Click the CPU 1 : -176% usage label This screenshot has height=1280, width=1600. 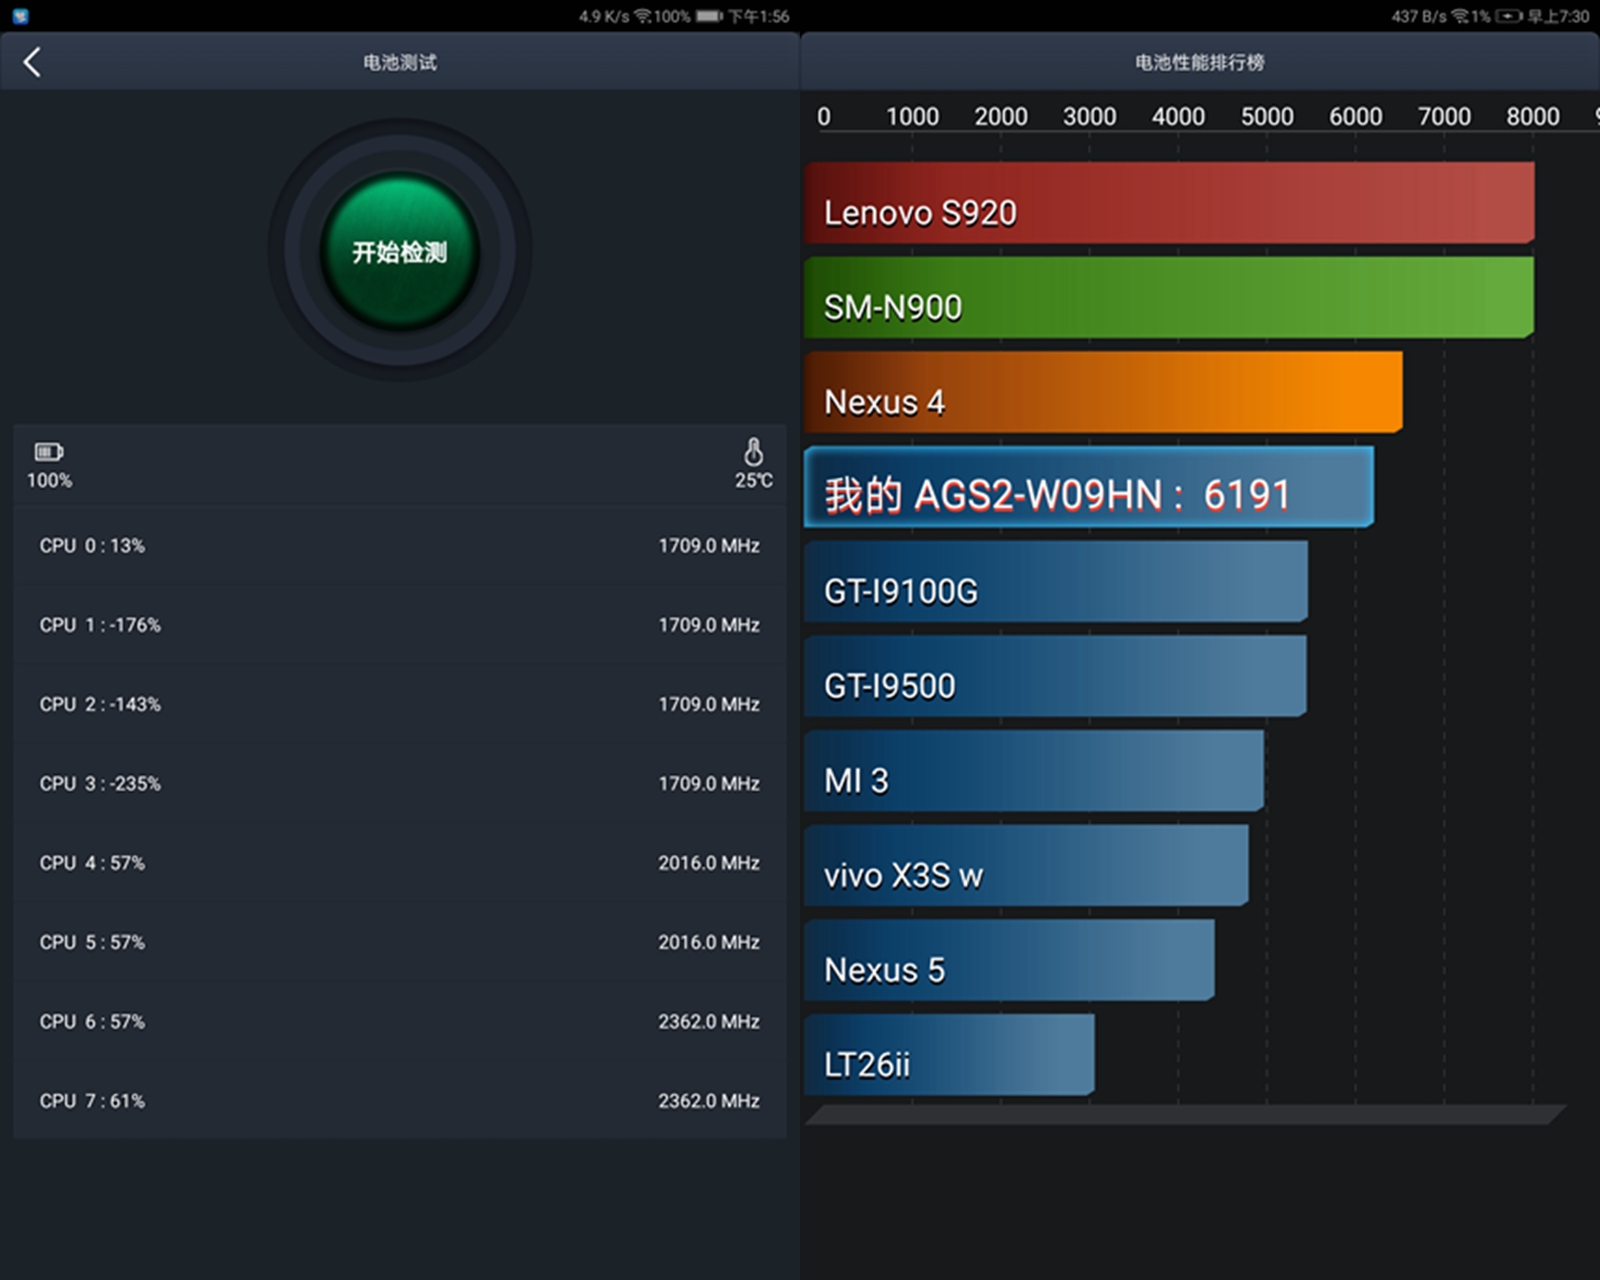point(100,625)
